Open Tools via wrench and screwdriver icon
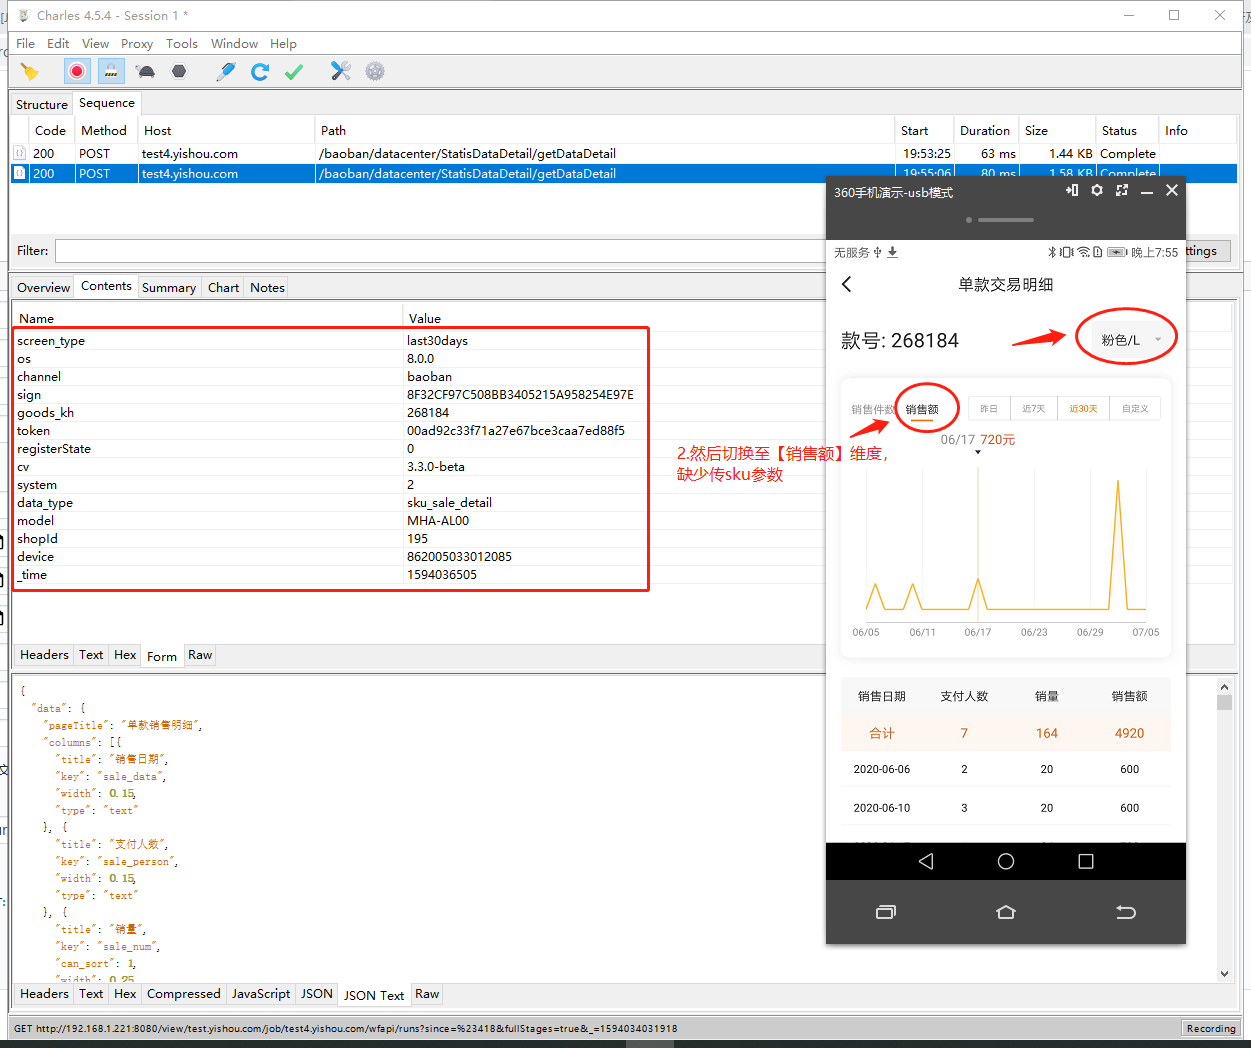This screenshot has width=1251, height=1048. 341,72
